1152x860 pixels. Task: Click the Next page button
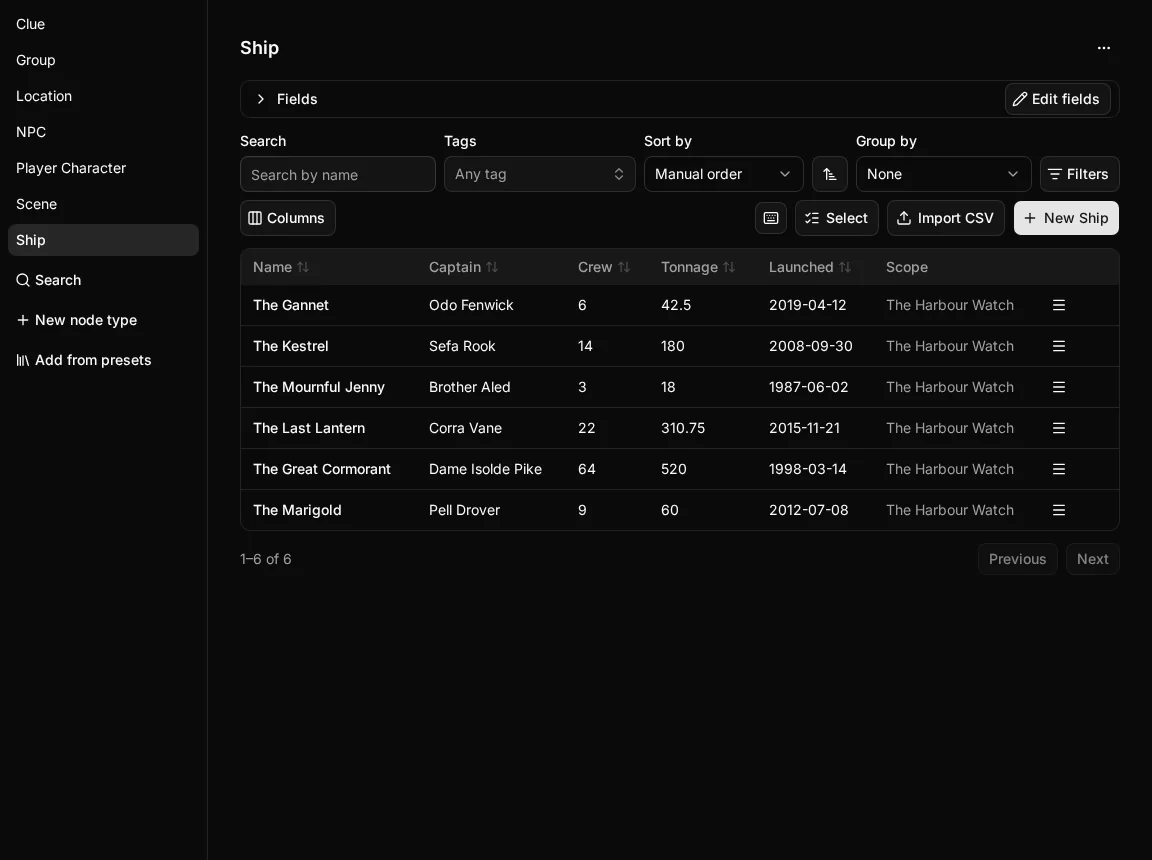click(x=1092, y=559)
